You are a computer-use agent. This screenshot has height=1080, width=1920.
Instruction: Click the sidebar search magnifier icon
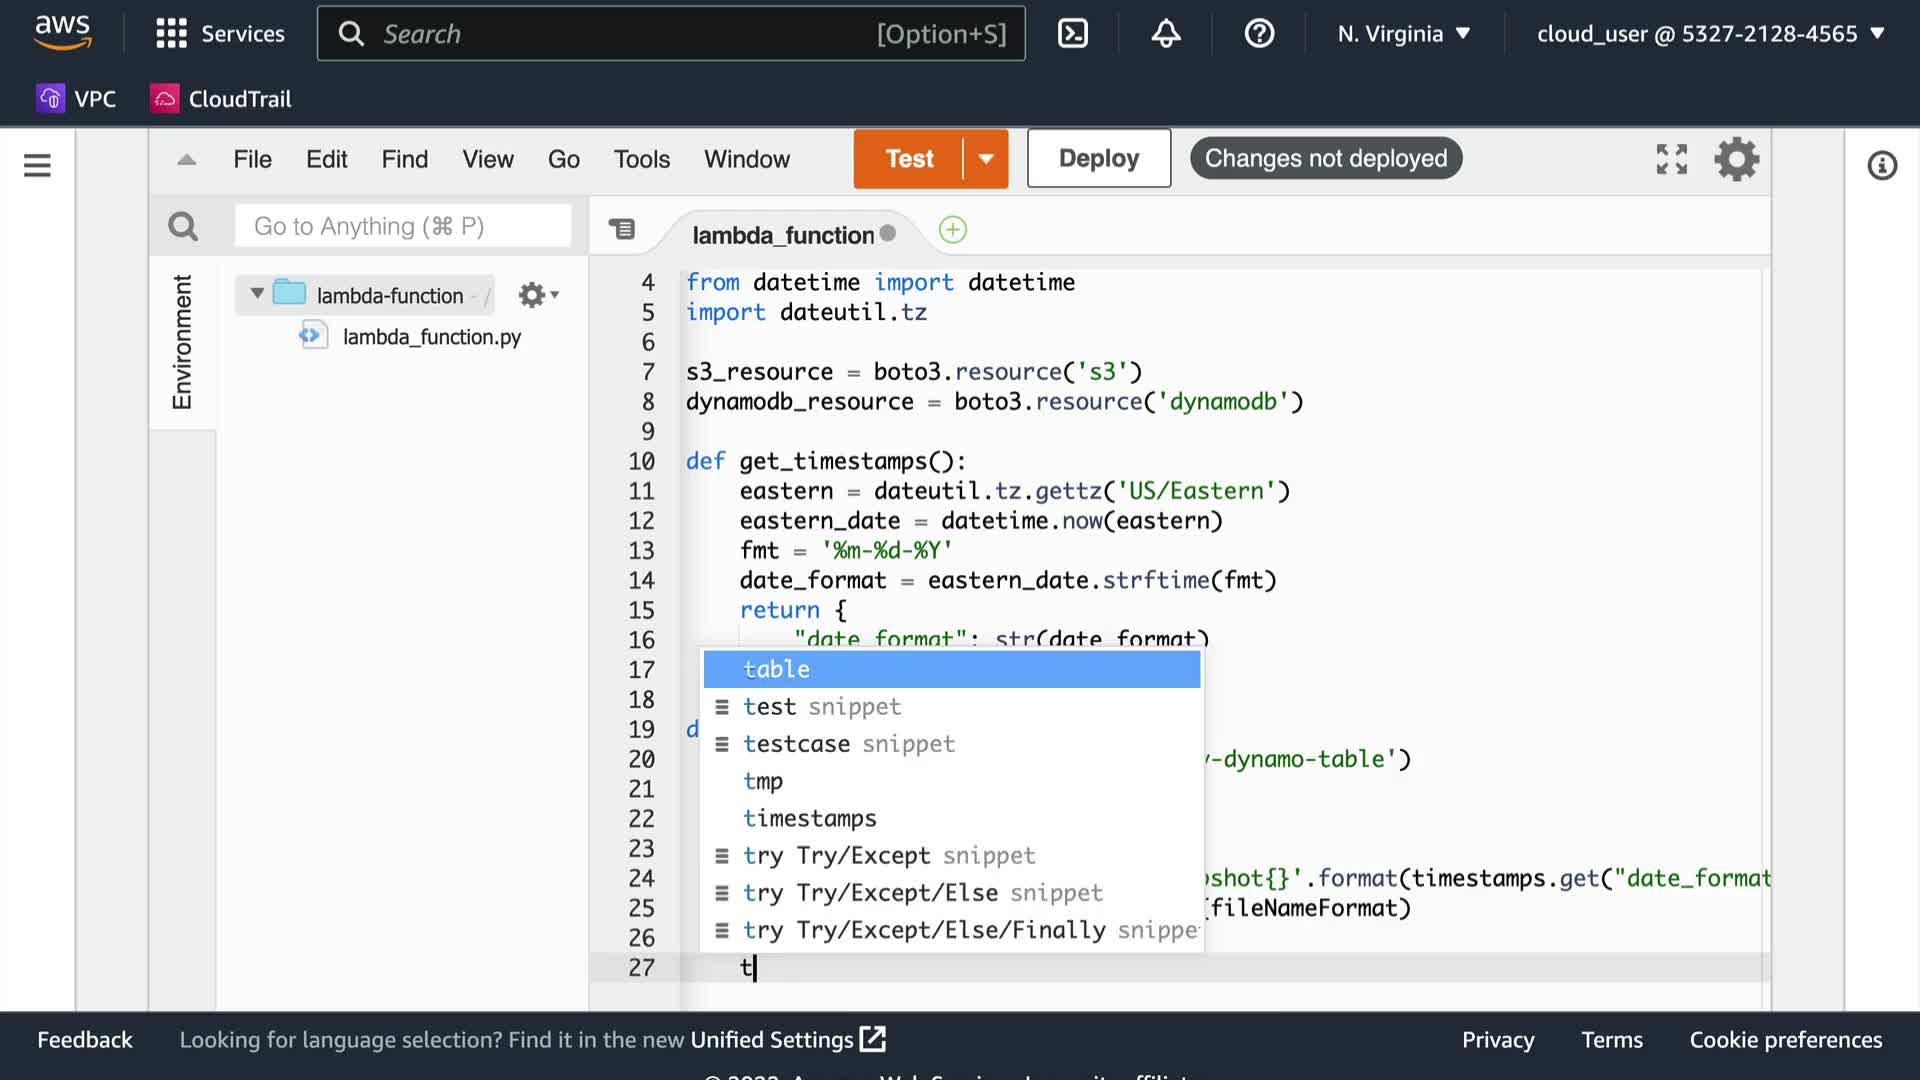tap(183, 227)
